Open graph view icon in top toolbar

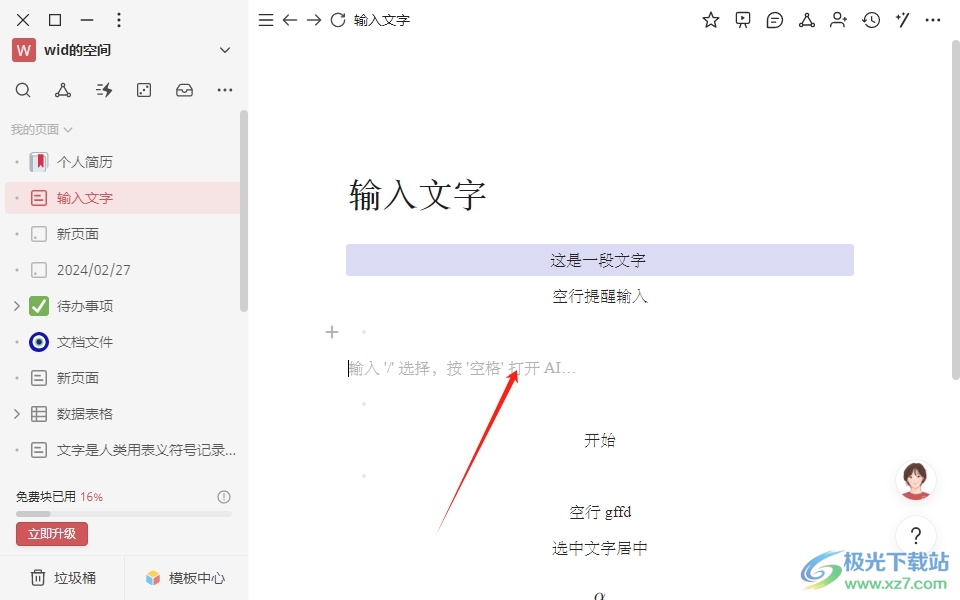[806, 20]
